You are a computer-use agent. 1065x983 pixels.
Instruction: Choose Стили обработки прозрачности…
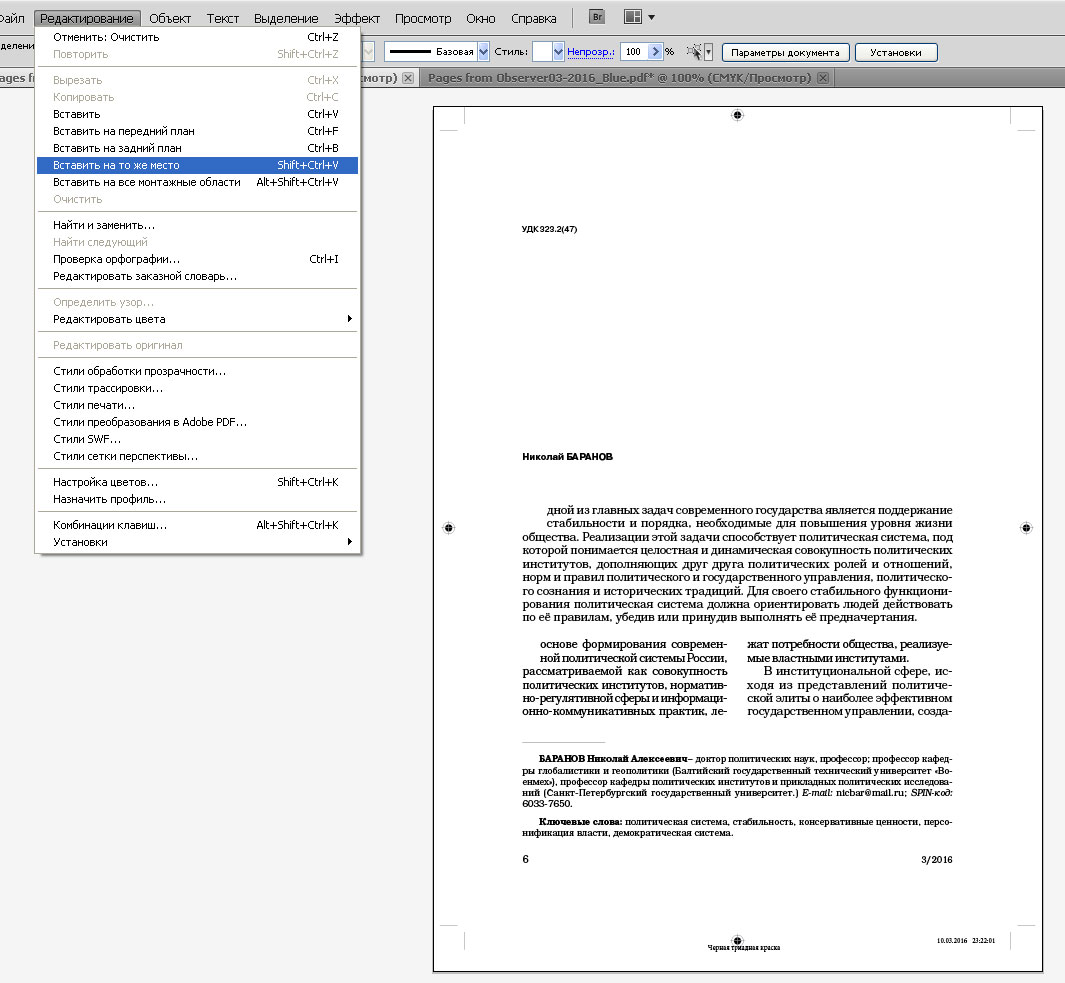coord(197,371)
